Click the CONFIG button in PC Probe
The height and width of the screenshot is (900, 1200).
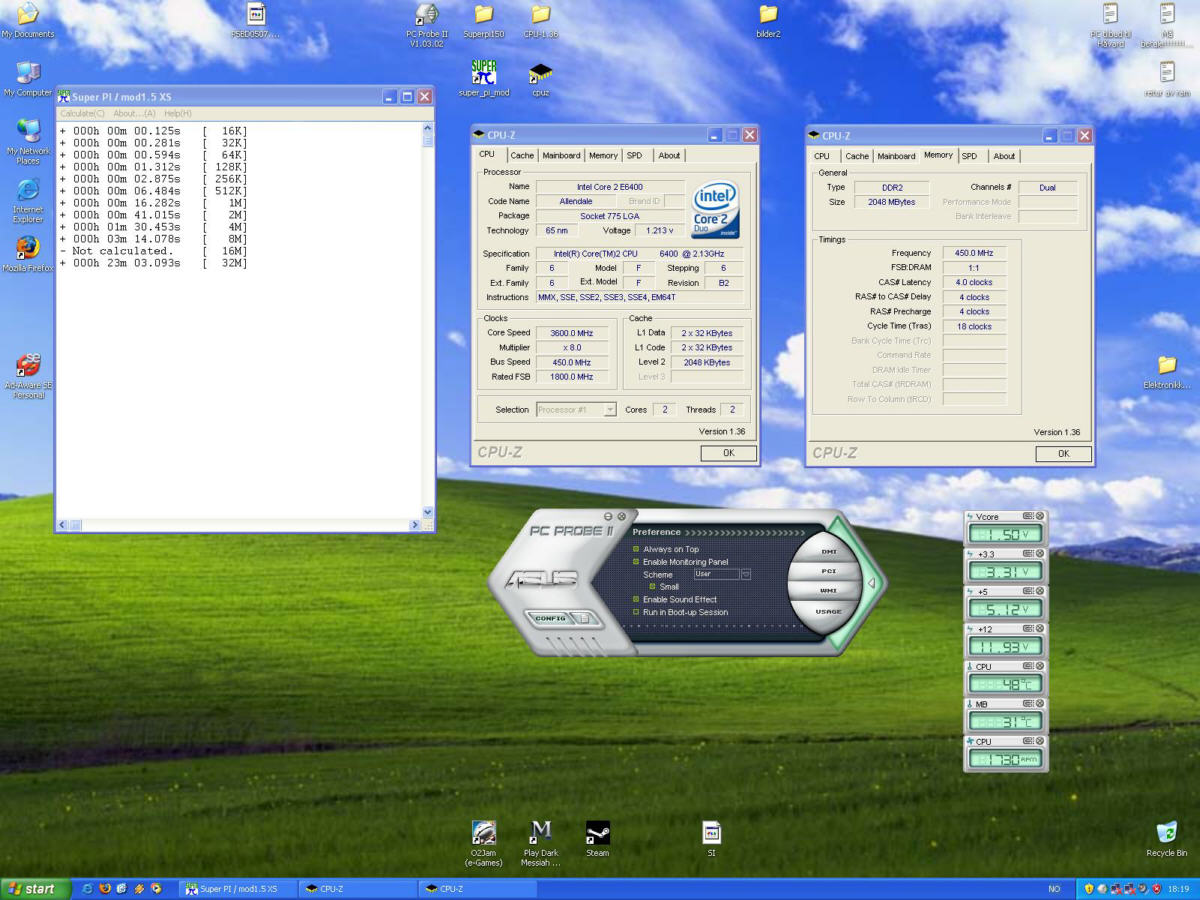550,618
